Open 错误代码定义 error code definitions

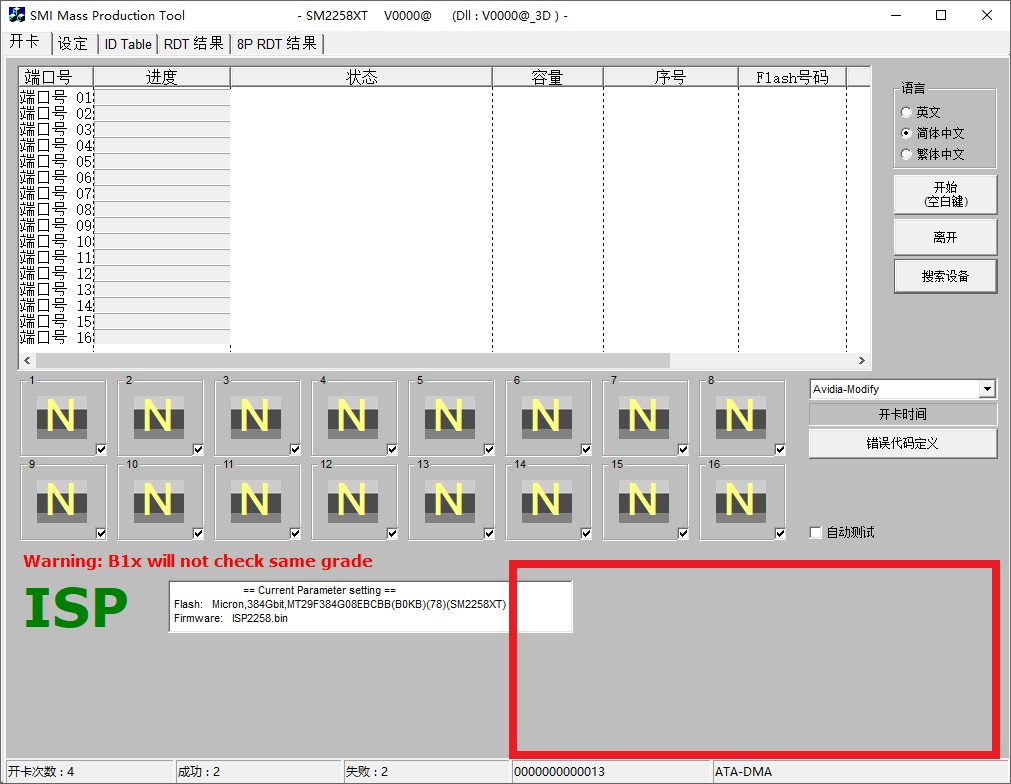click(x=902, y=443)
